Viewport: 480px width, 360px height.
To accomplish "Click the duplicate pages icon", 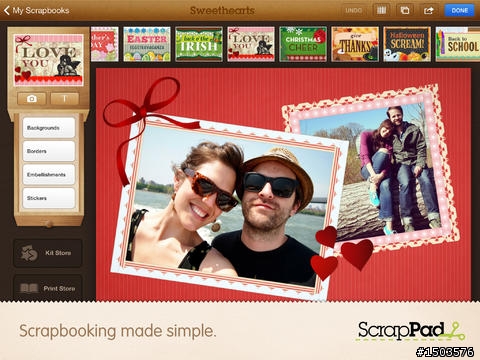I will (x=405, y=11).
